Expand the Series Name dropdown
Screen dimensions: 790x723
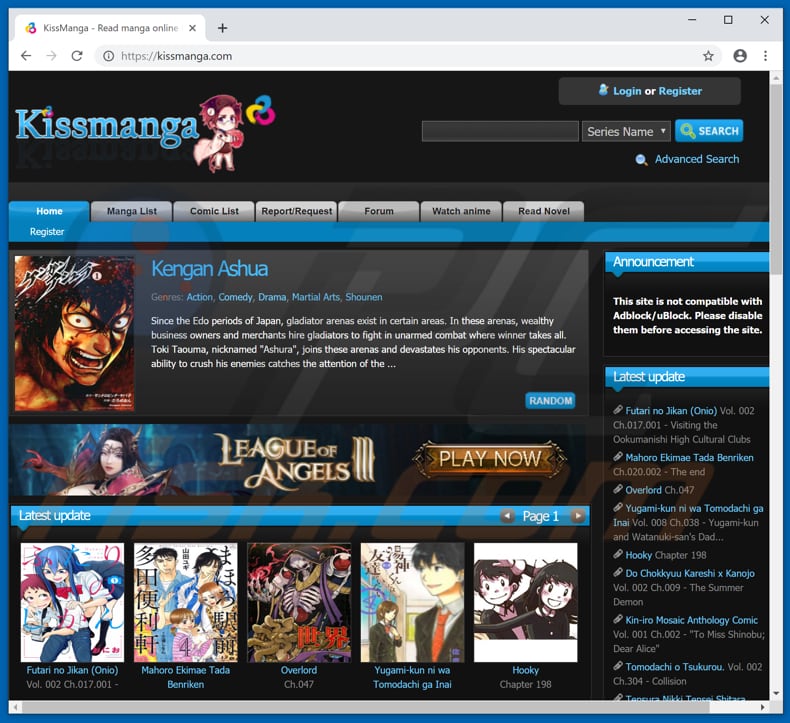[x=626, y=131]
